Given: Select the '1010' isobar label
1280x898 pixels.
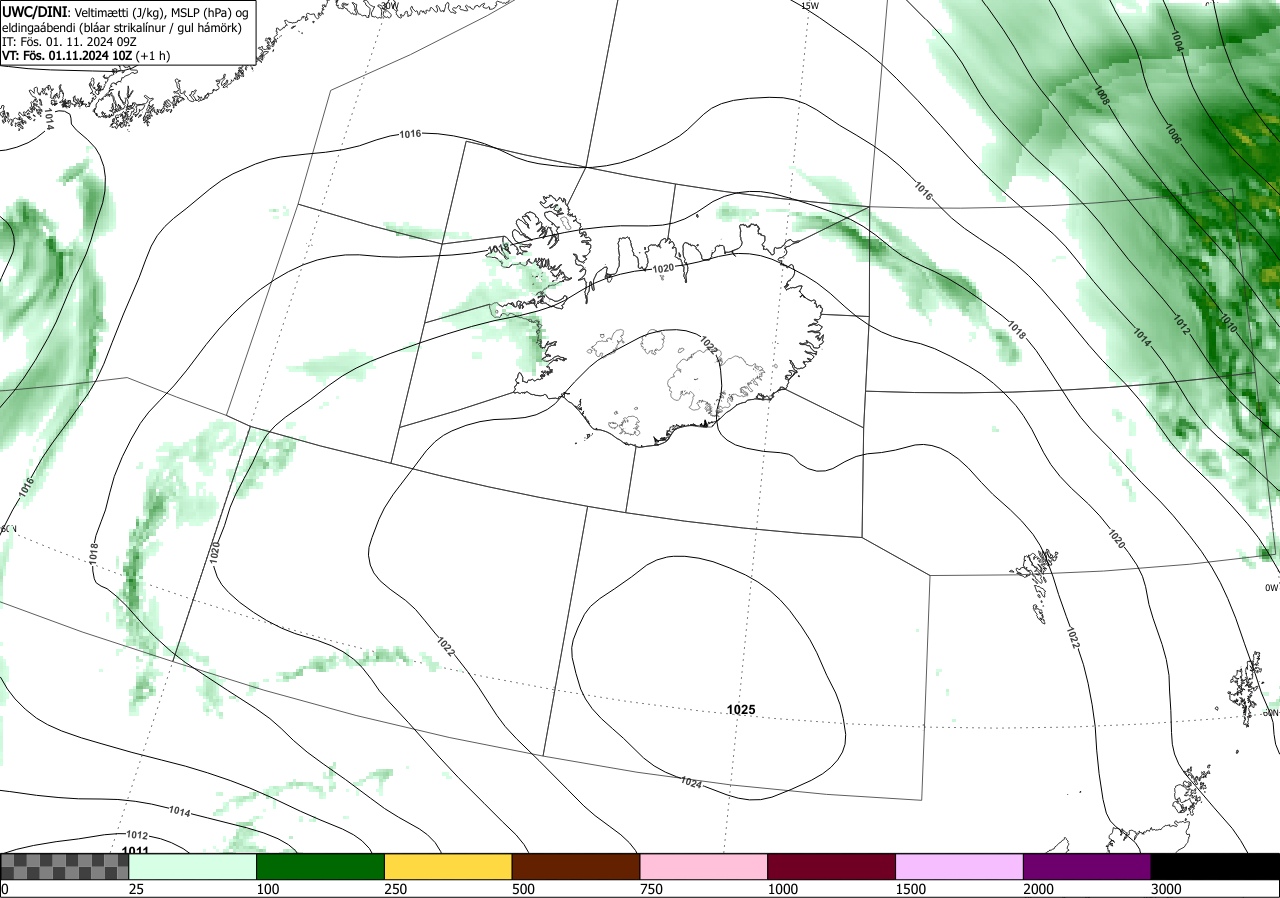Looking at the screenshot, I should (x=1229, y=323).
